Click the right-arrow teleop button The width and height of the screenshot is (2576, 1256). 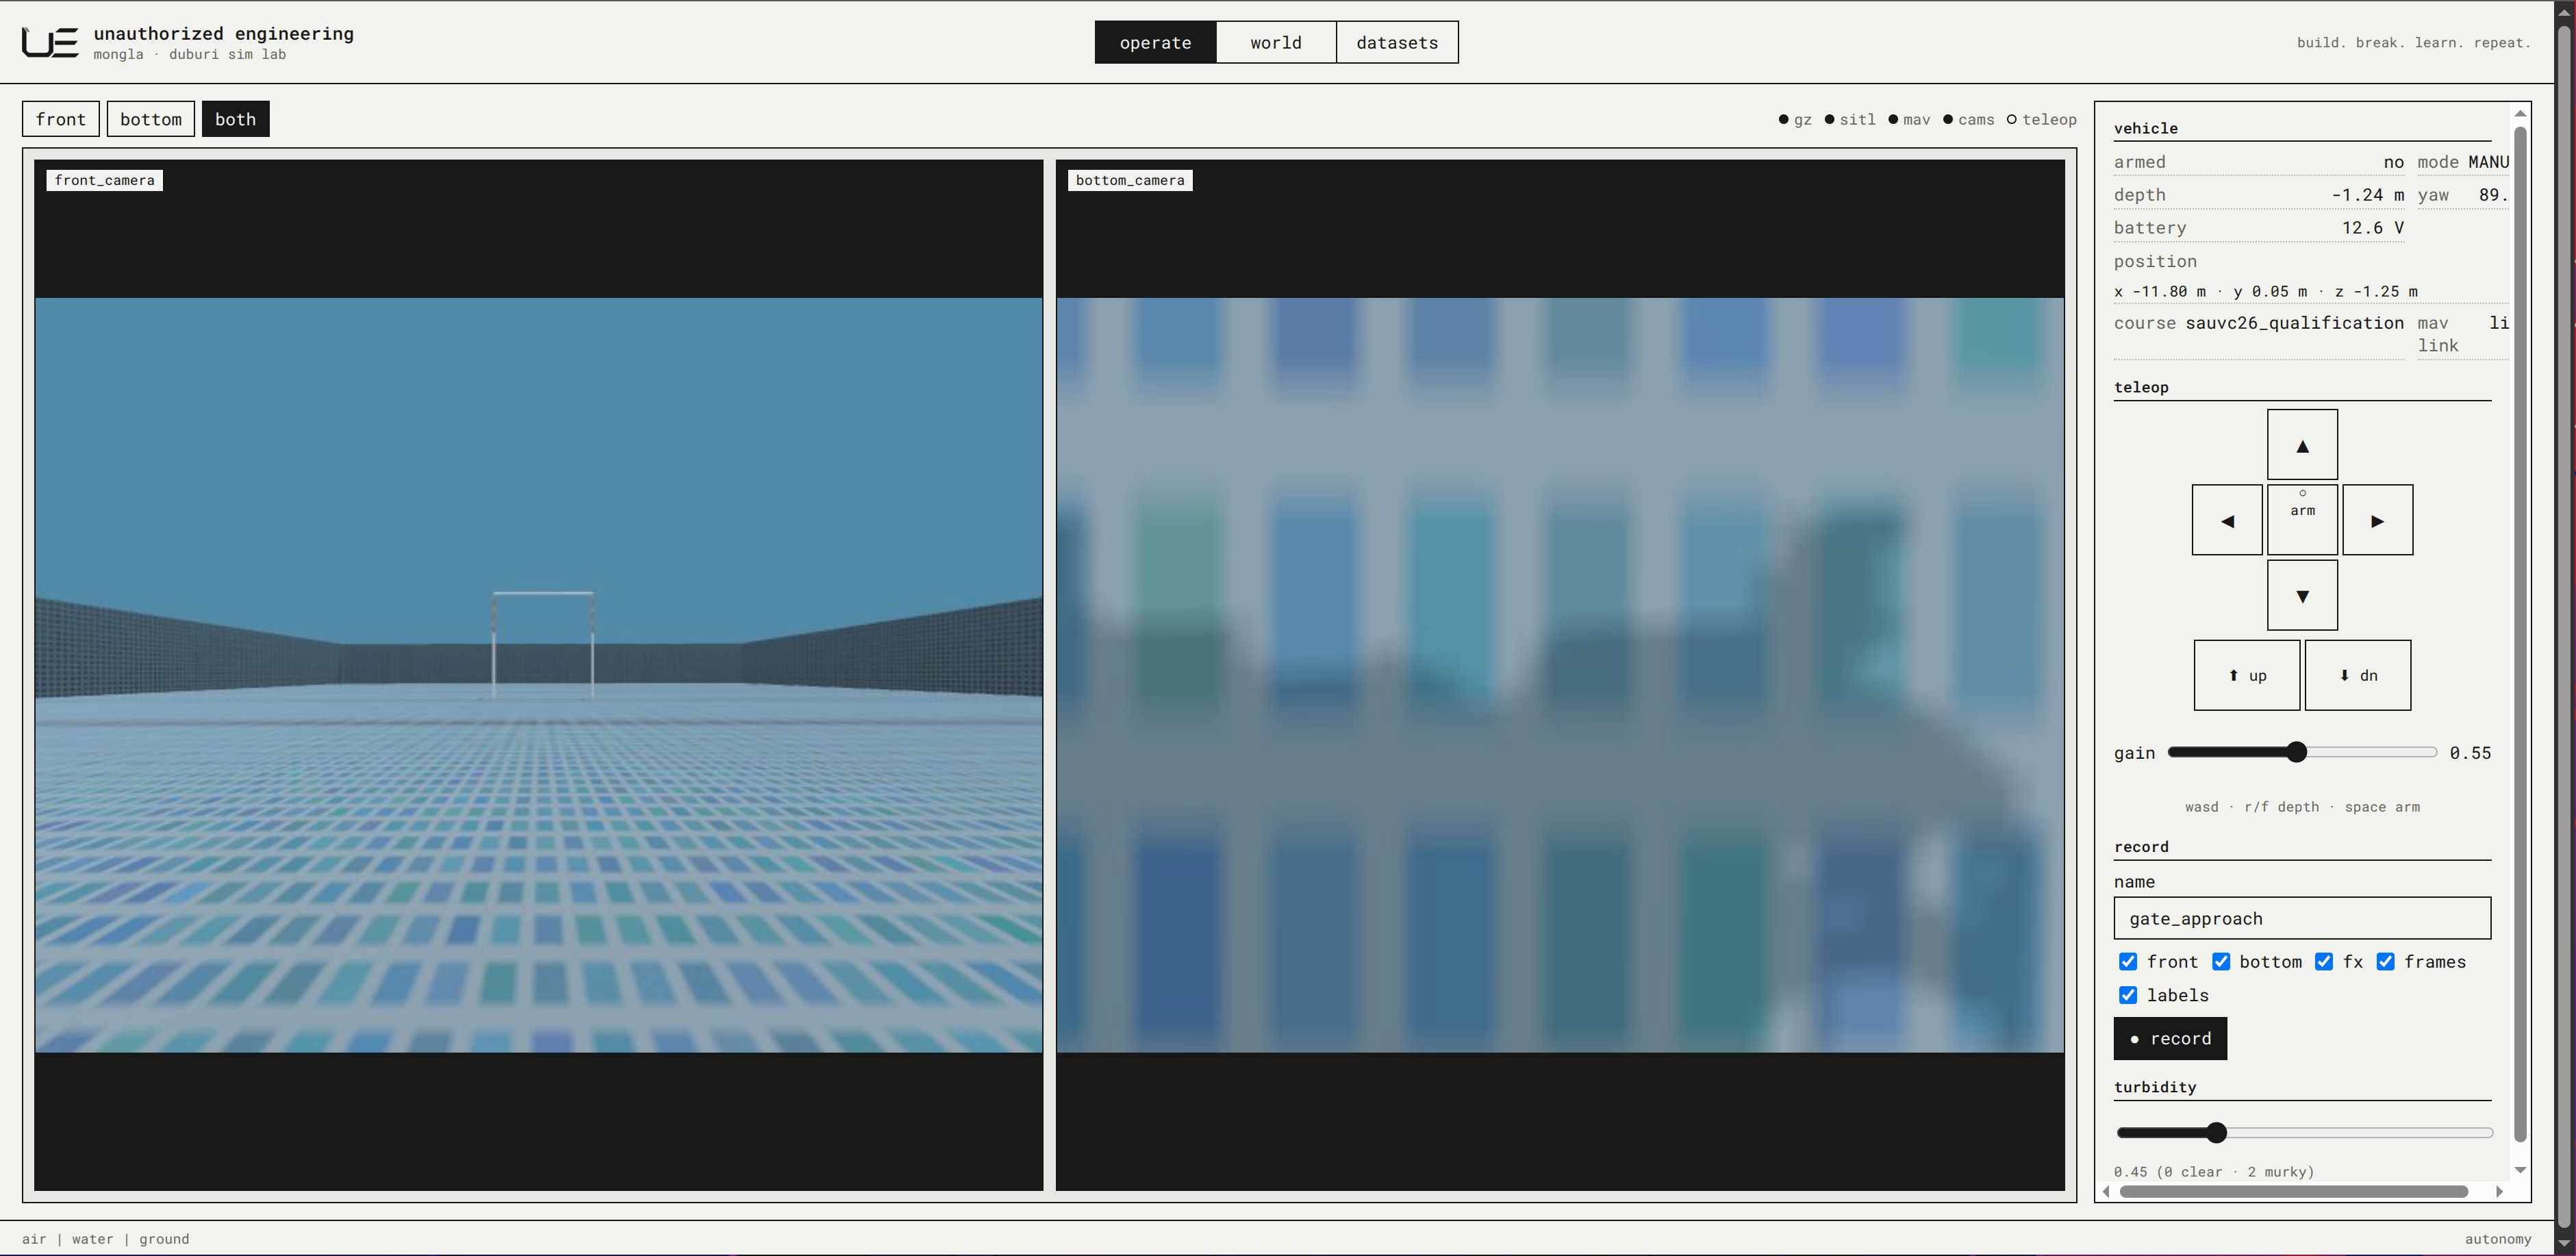point(2378,520)
